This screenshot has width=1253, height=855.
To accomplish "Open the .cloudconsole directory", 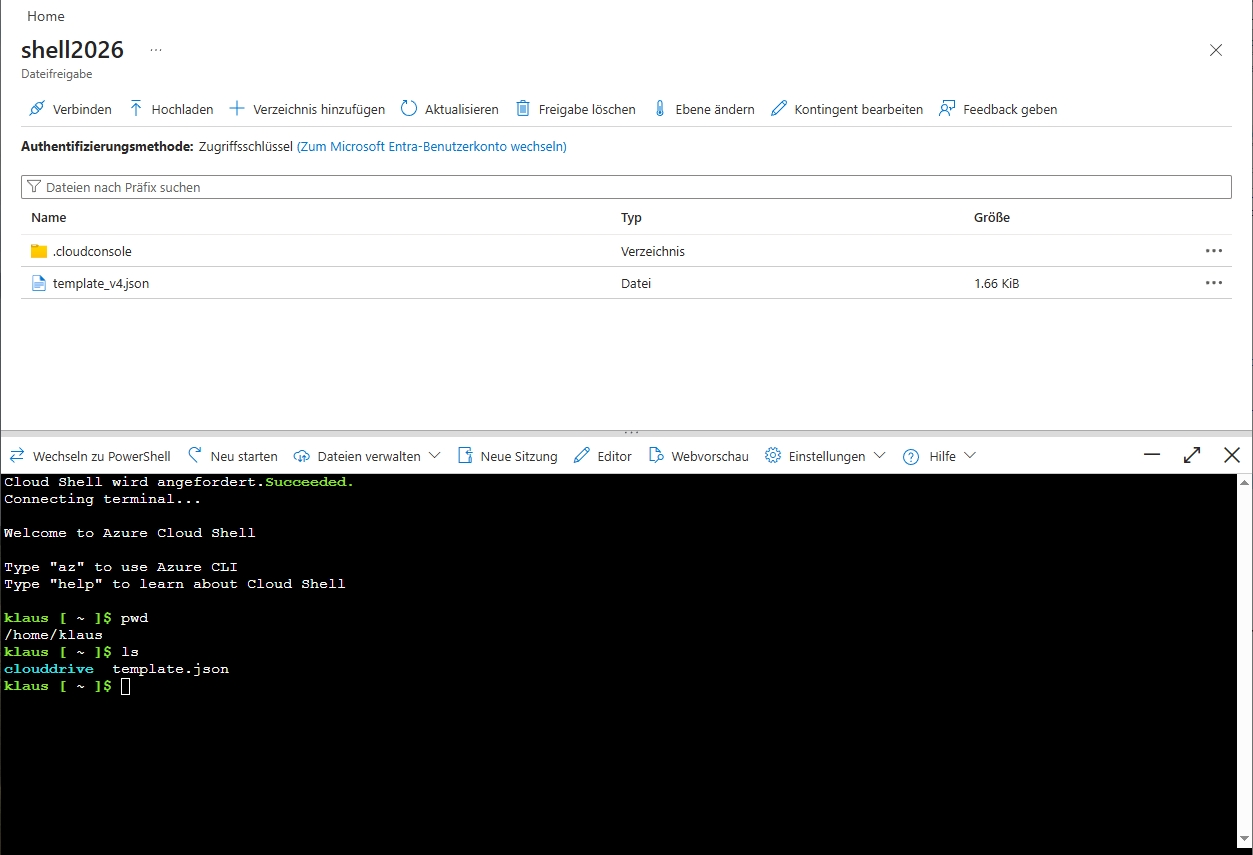I will 92,251.
